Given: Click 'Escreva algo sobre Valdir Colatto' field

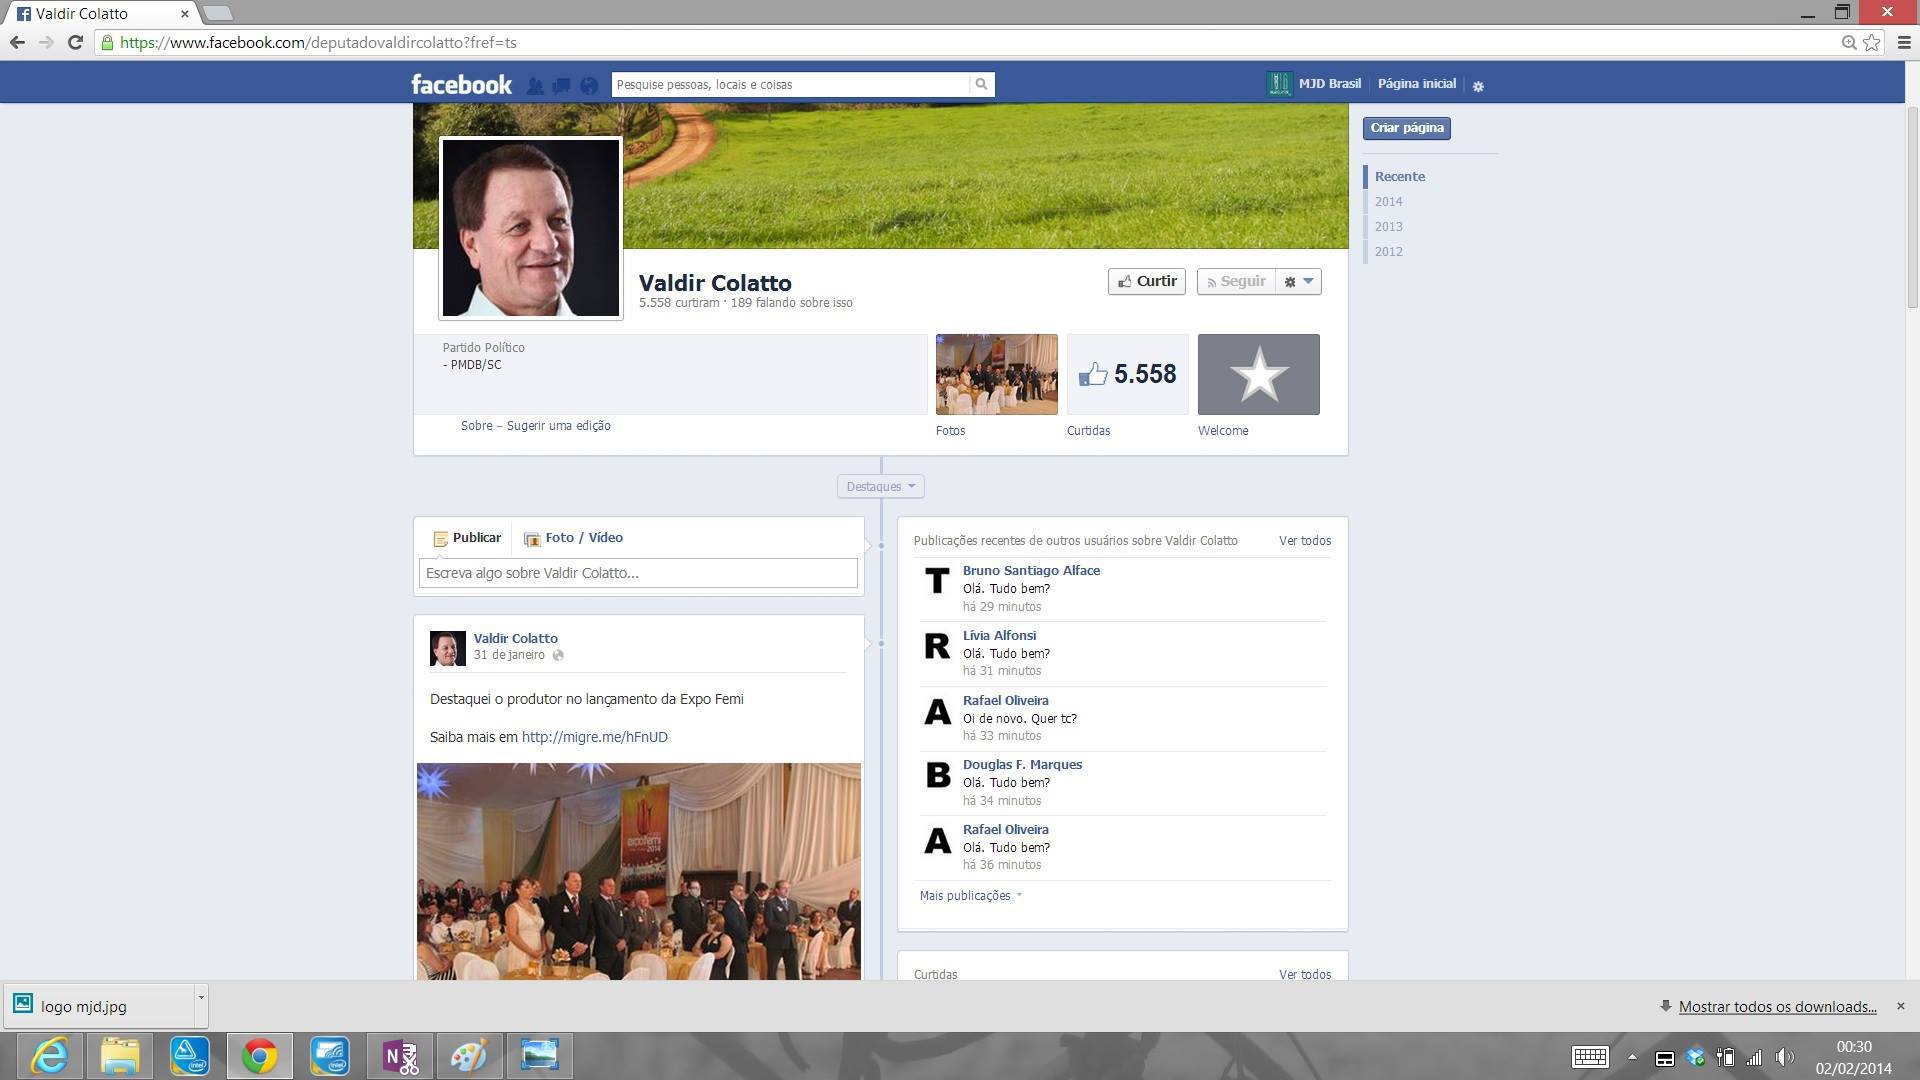Looking at the screenshot, I should tap(638, 573).
